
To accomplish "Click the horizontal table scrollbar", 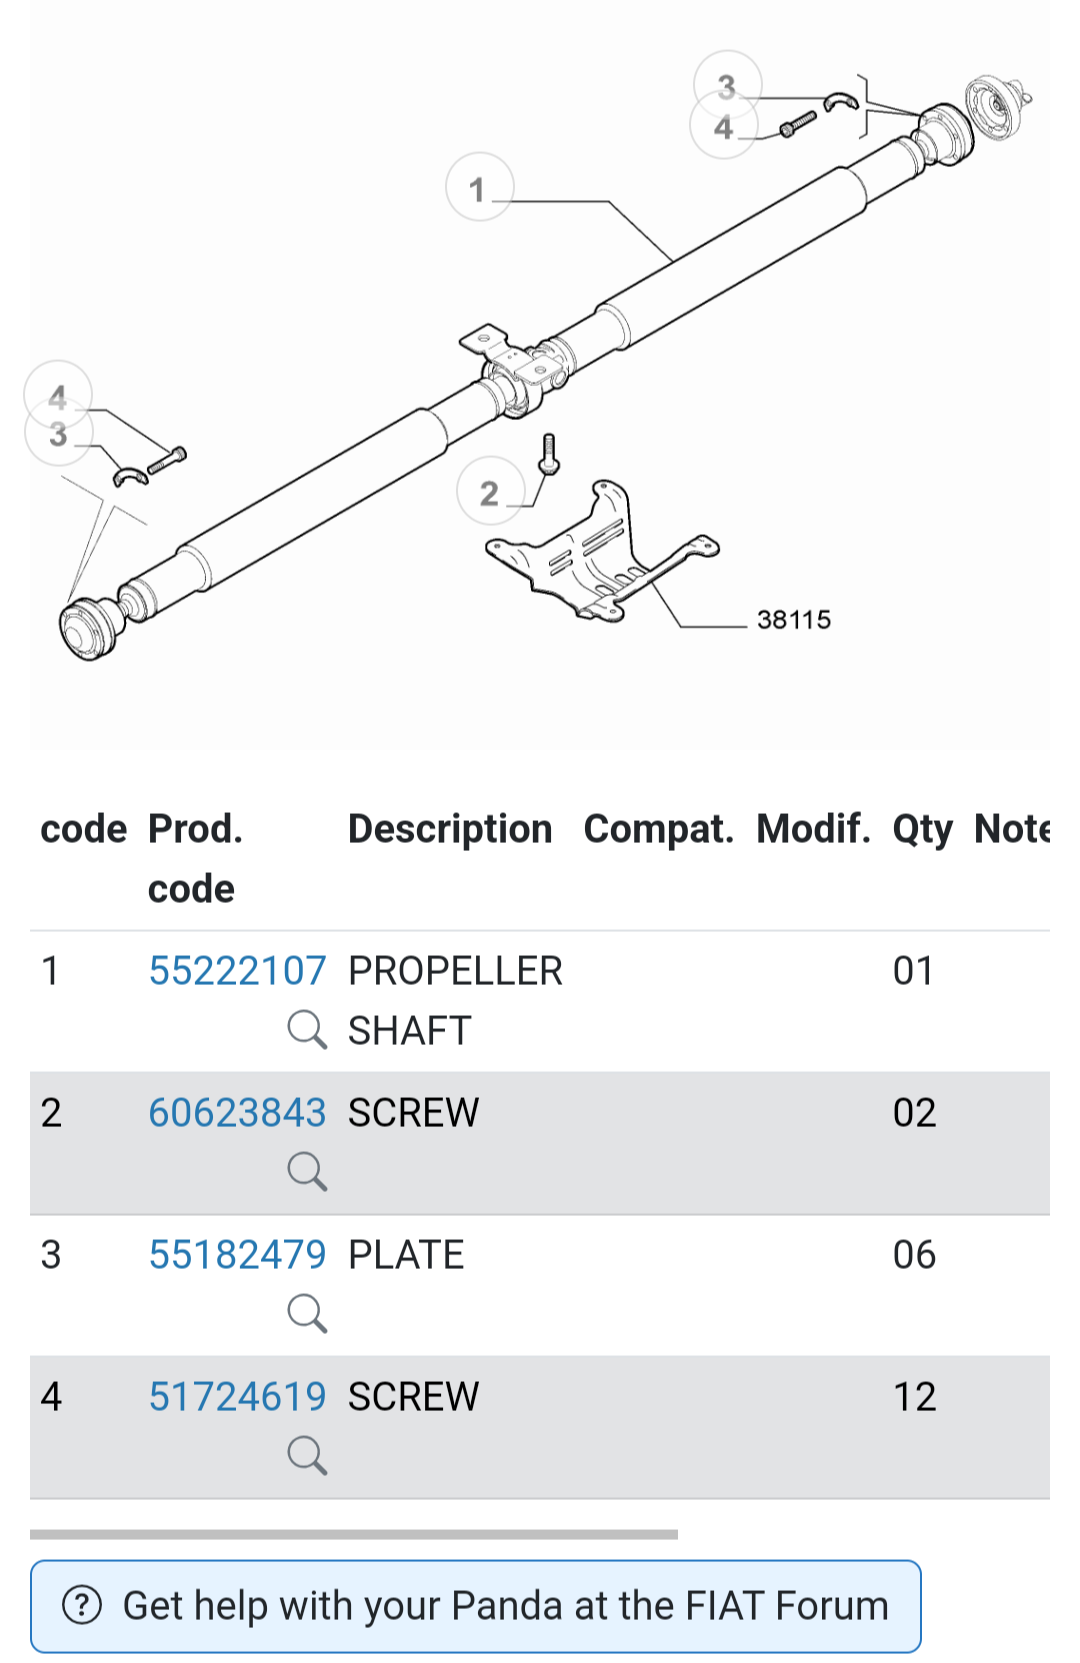I will [x=354, y=1533].
